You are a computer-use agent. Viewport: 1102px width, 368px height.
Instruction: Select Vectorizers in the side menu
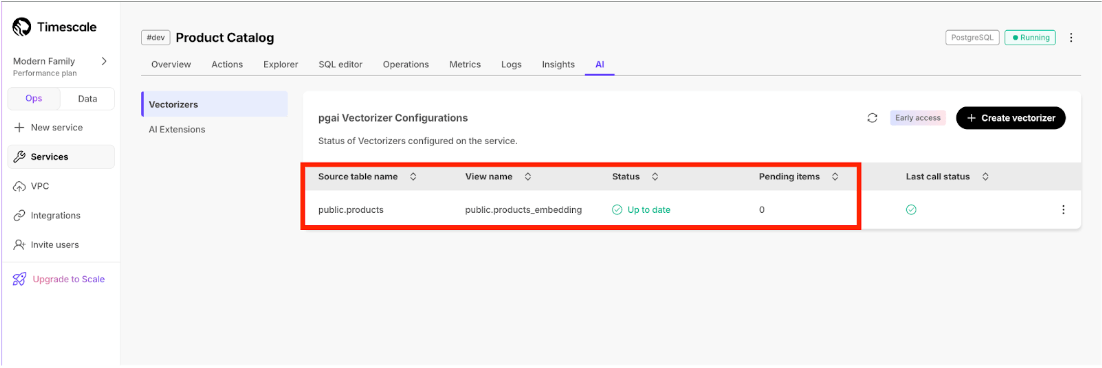click(x=214, y=104)
